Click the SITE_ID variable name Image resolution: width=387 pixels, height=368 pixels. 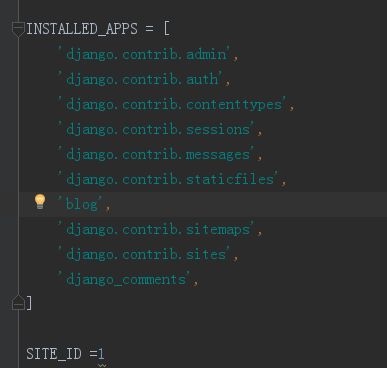tap(54, 354)
